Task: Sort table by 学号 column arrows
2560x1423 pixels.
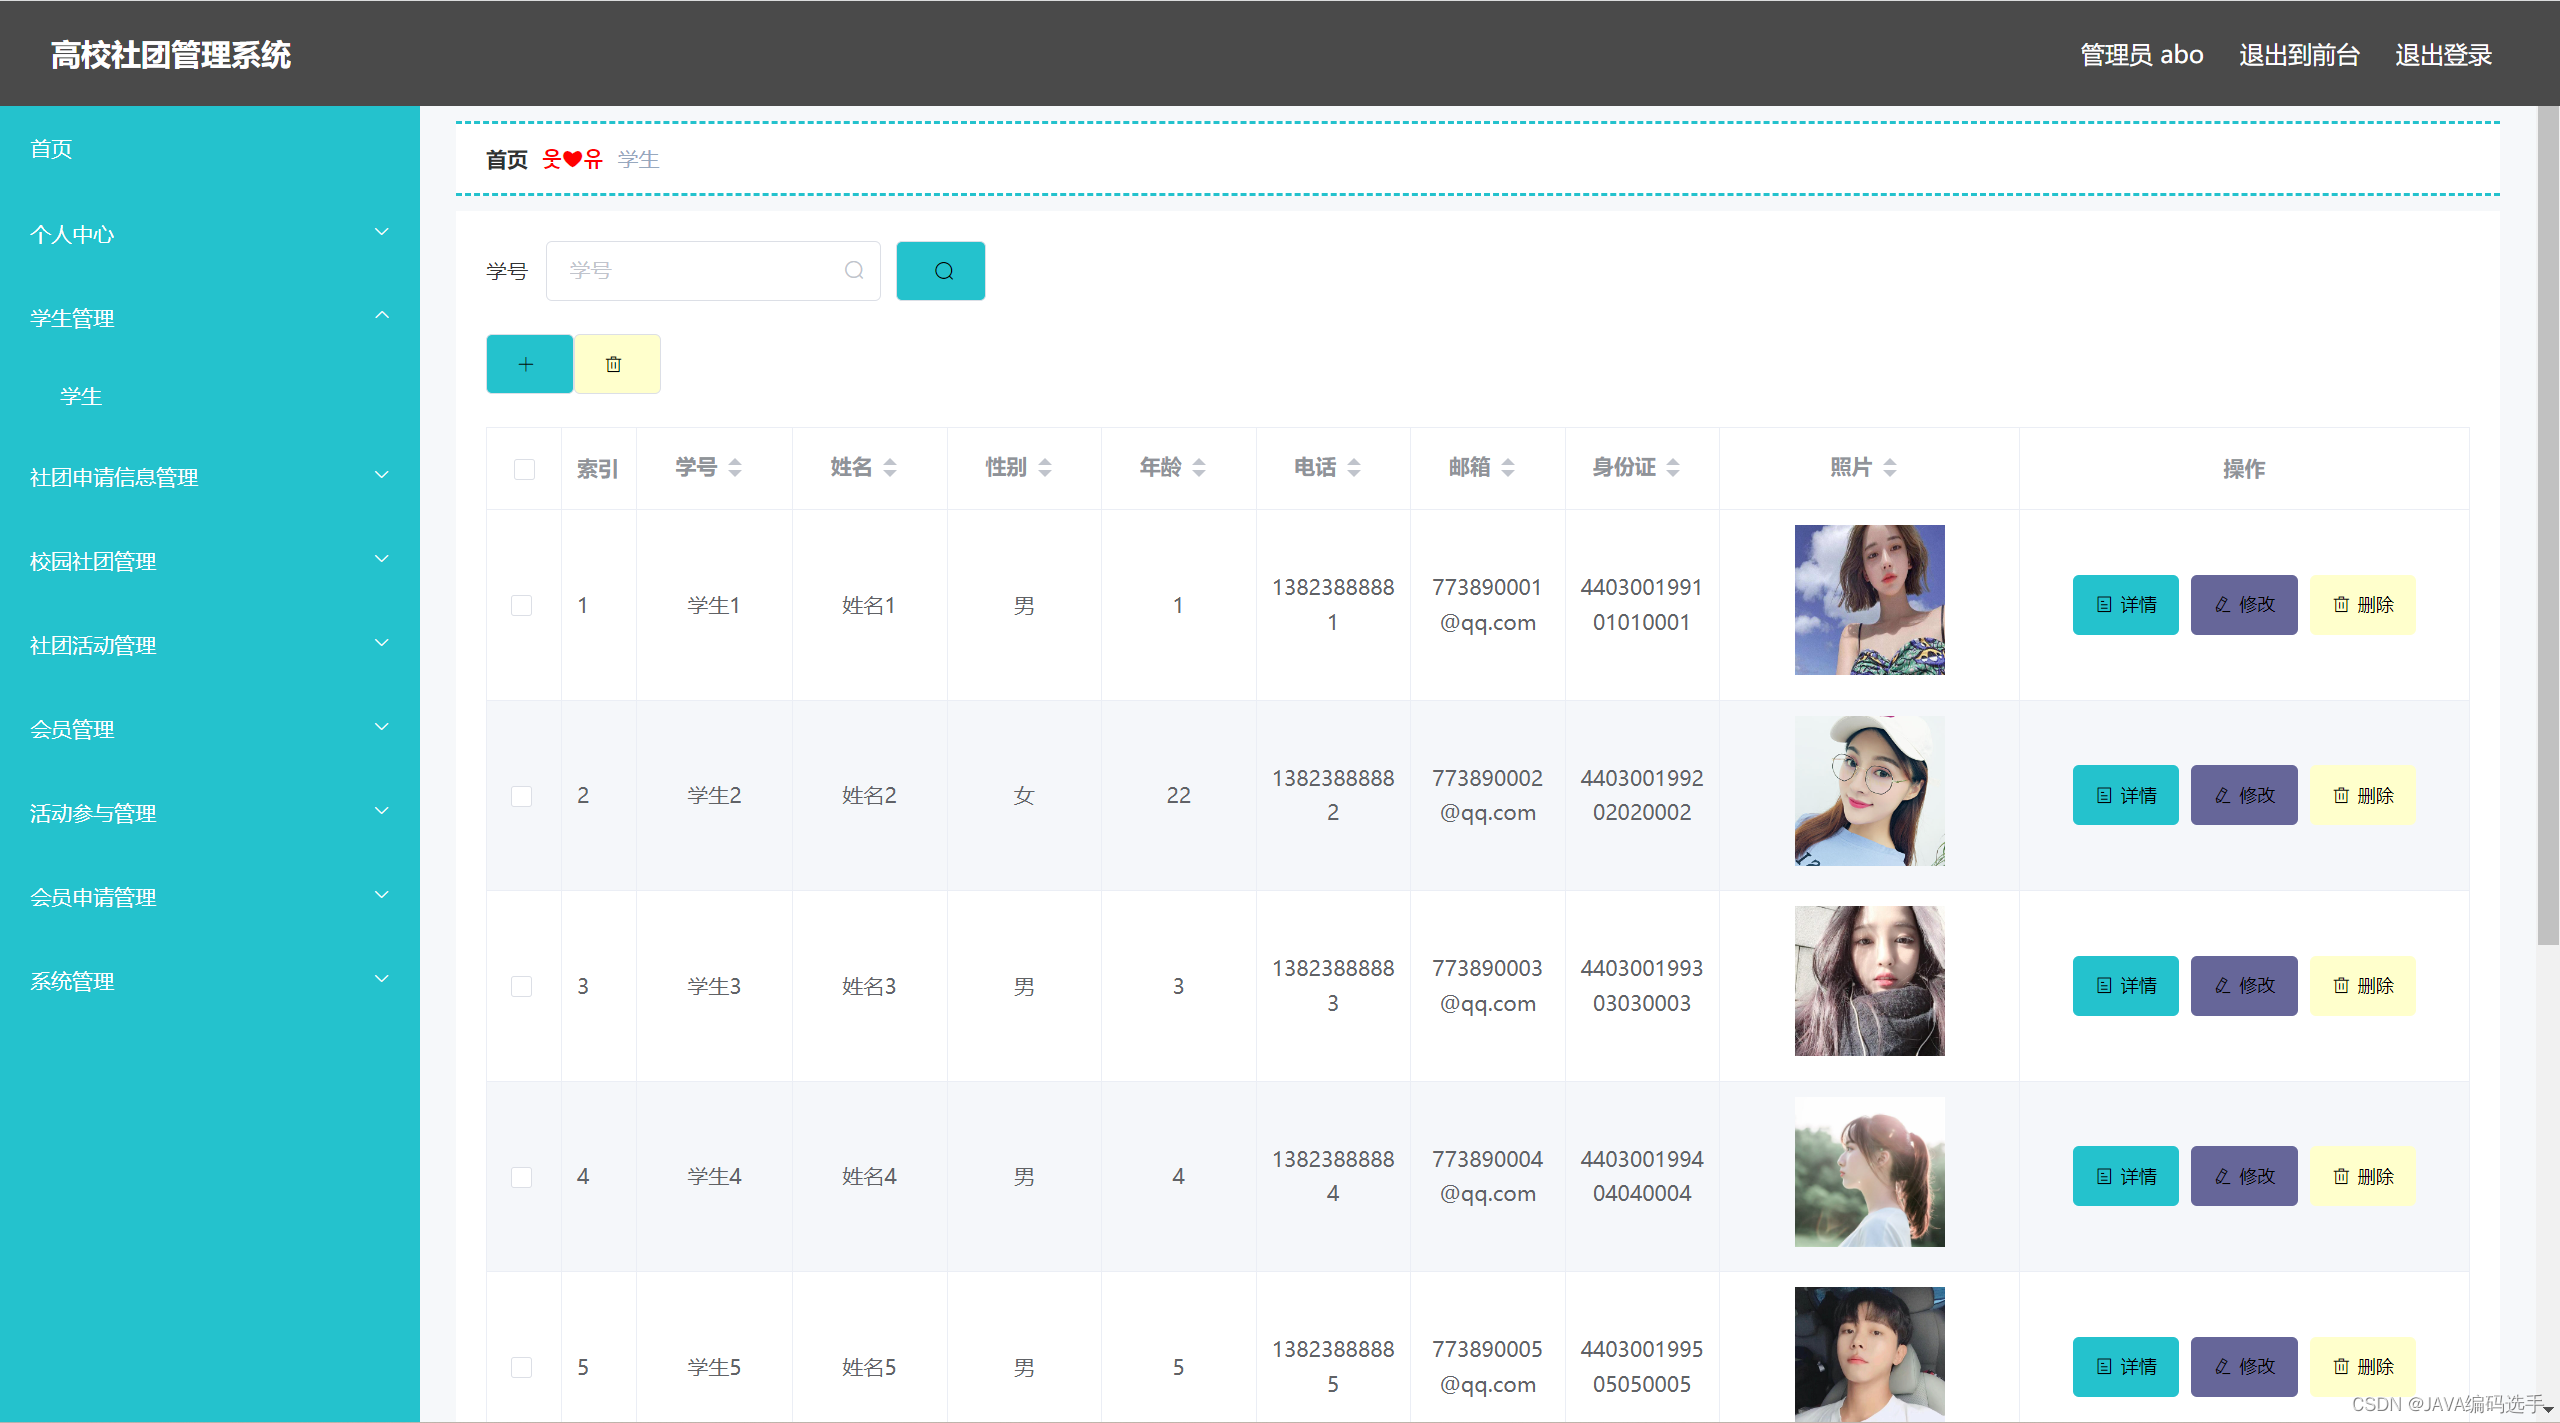Action: click(x=735, y=467)
